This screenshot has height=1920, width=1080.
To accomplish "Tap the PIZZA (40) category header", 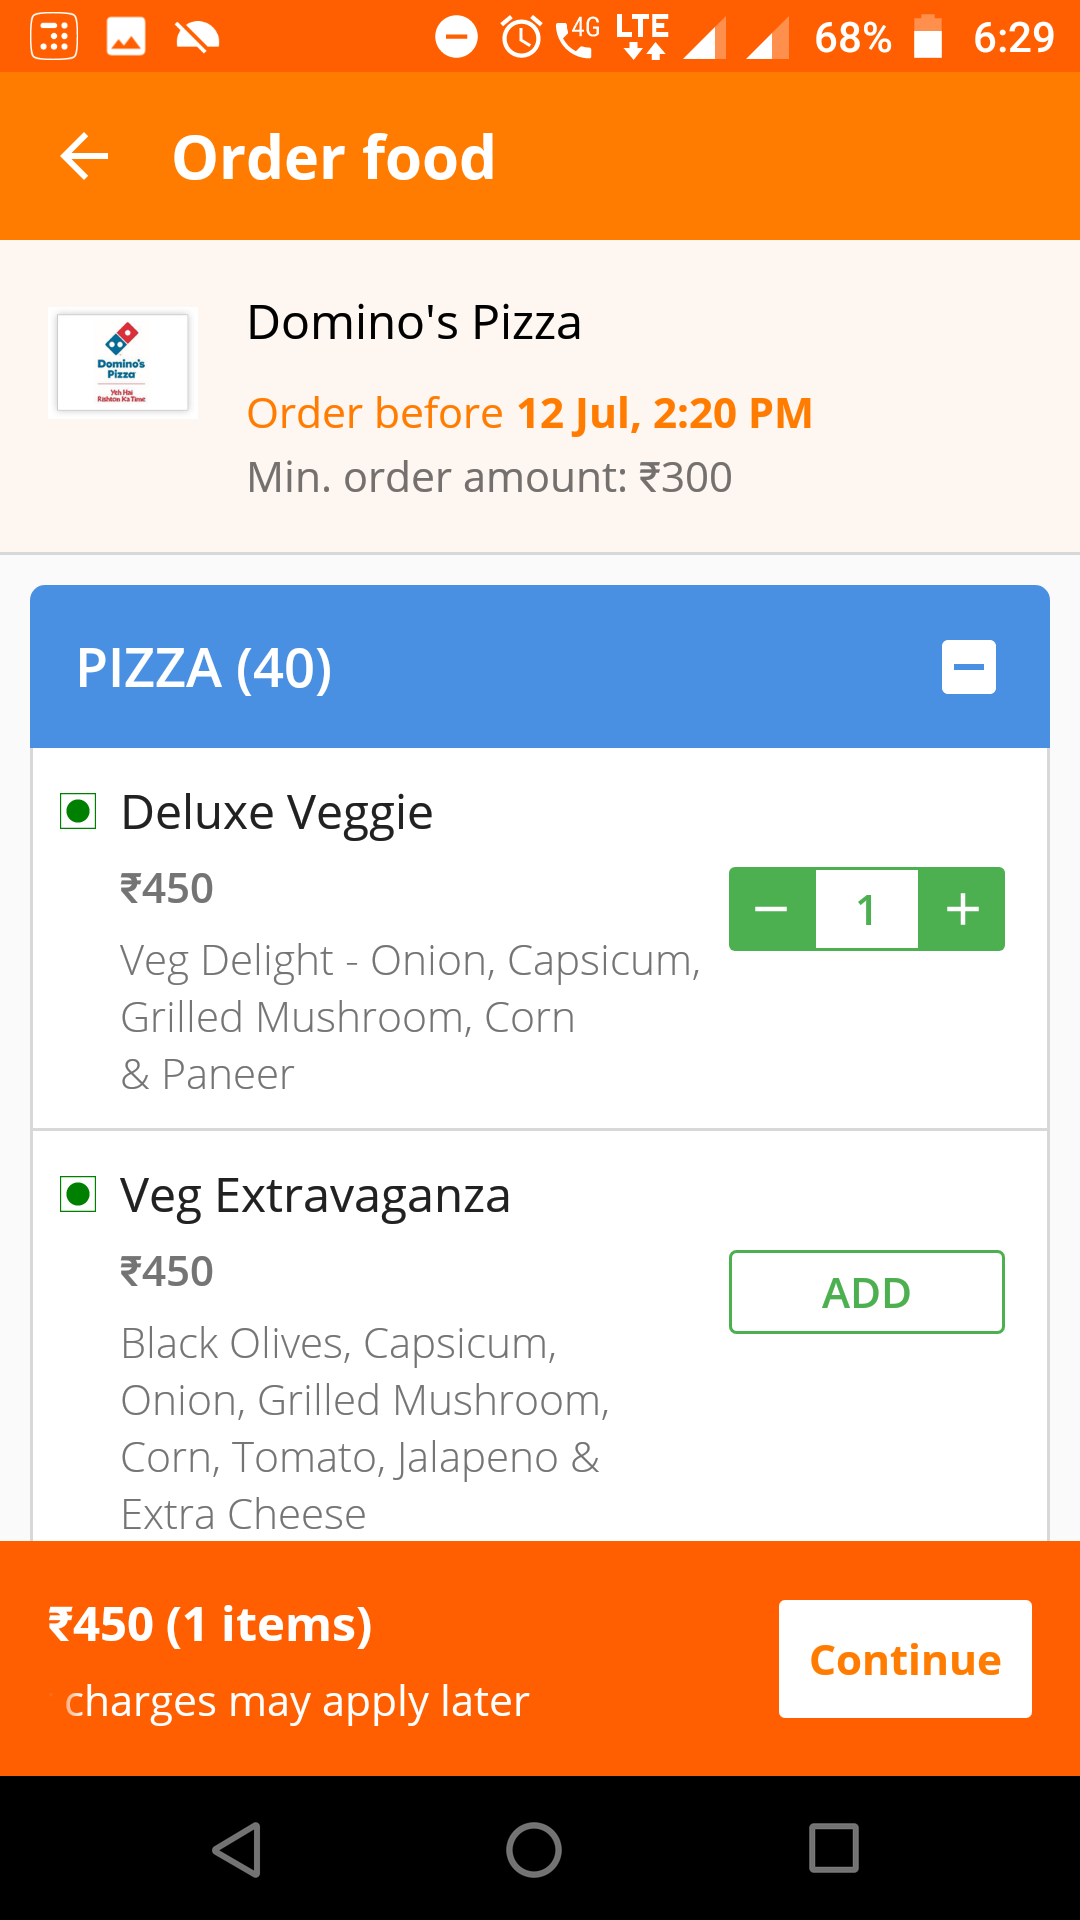I will (x=205, y=668).
